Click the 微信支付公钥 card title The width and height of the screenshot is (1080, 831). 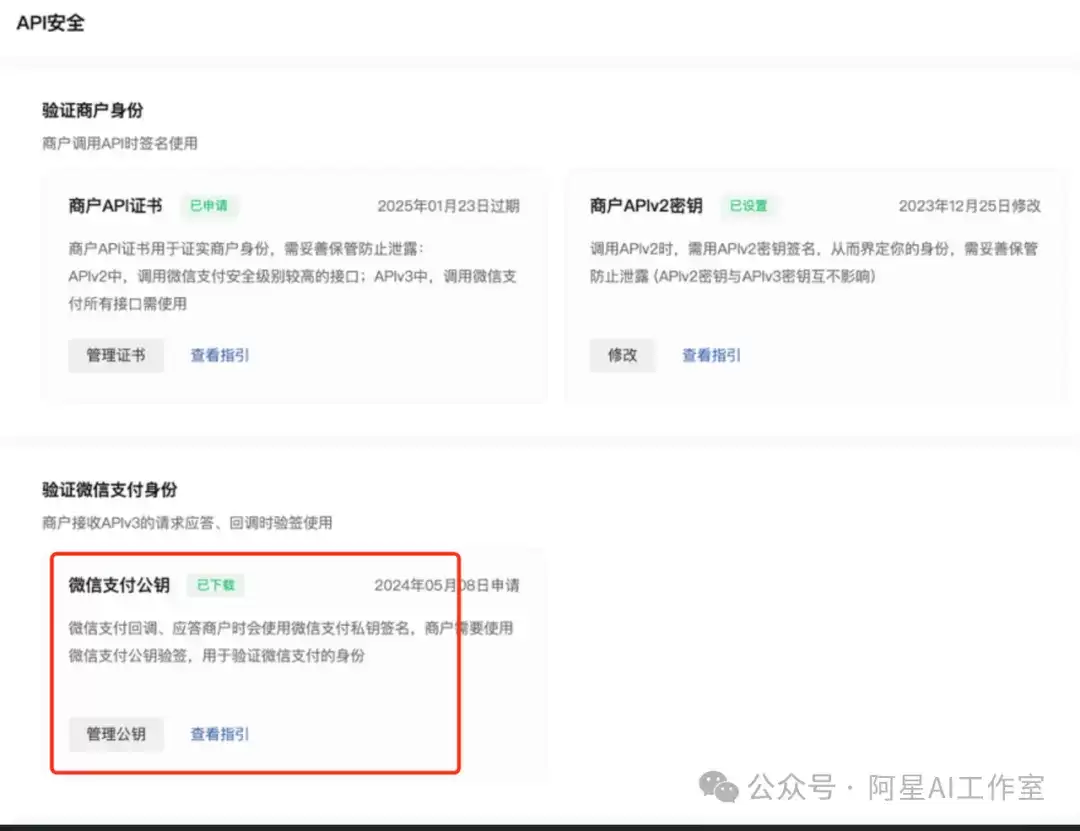119,585
